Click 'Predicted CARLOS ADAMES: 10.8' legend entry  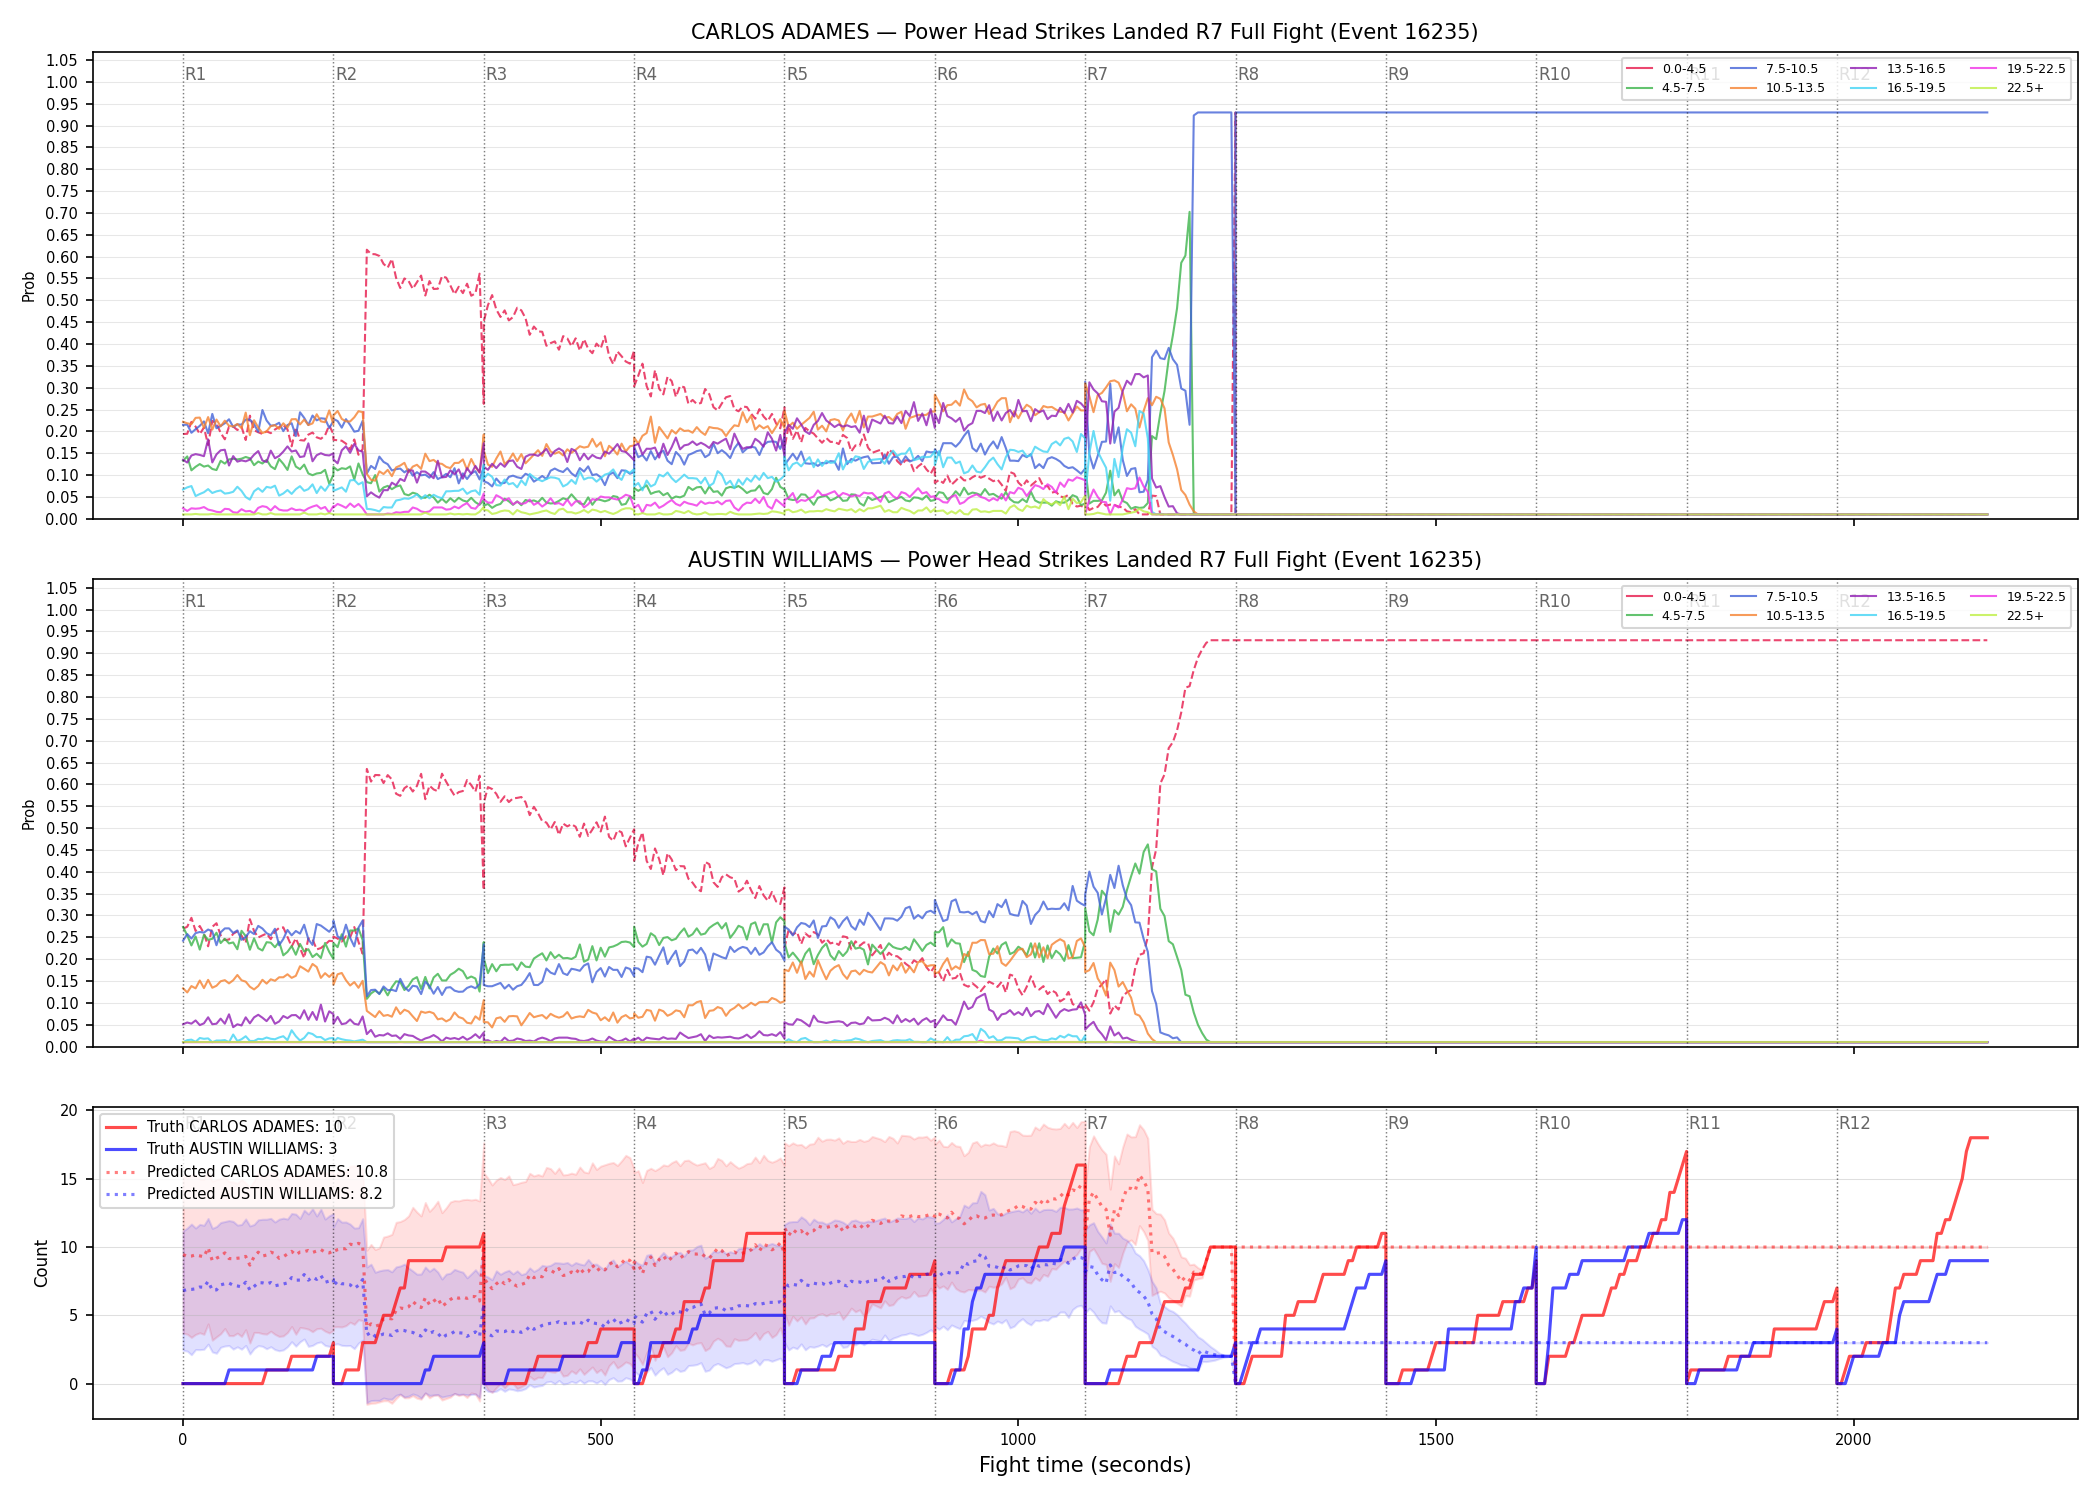click(246, 1172)
